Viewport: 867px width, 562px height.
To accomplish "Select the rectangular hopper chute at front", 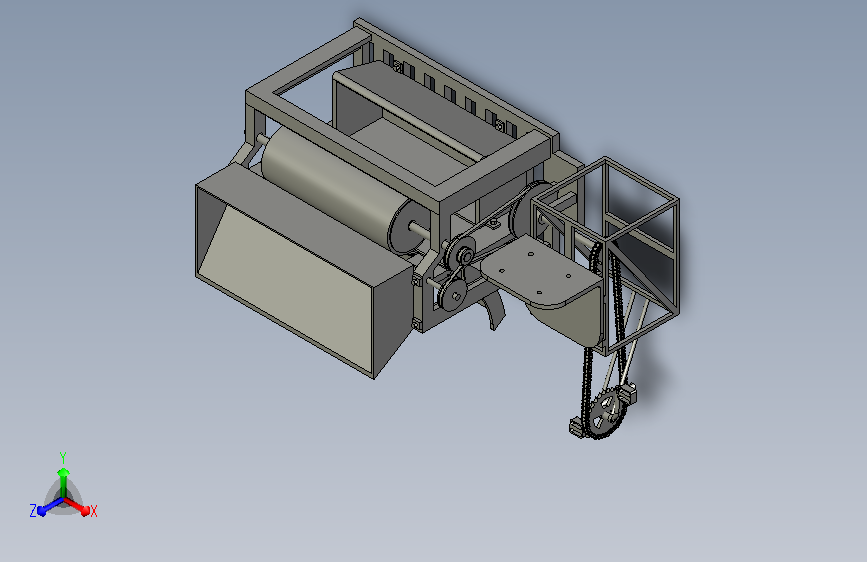I will (303, 271).
